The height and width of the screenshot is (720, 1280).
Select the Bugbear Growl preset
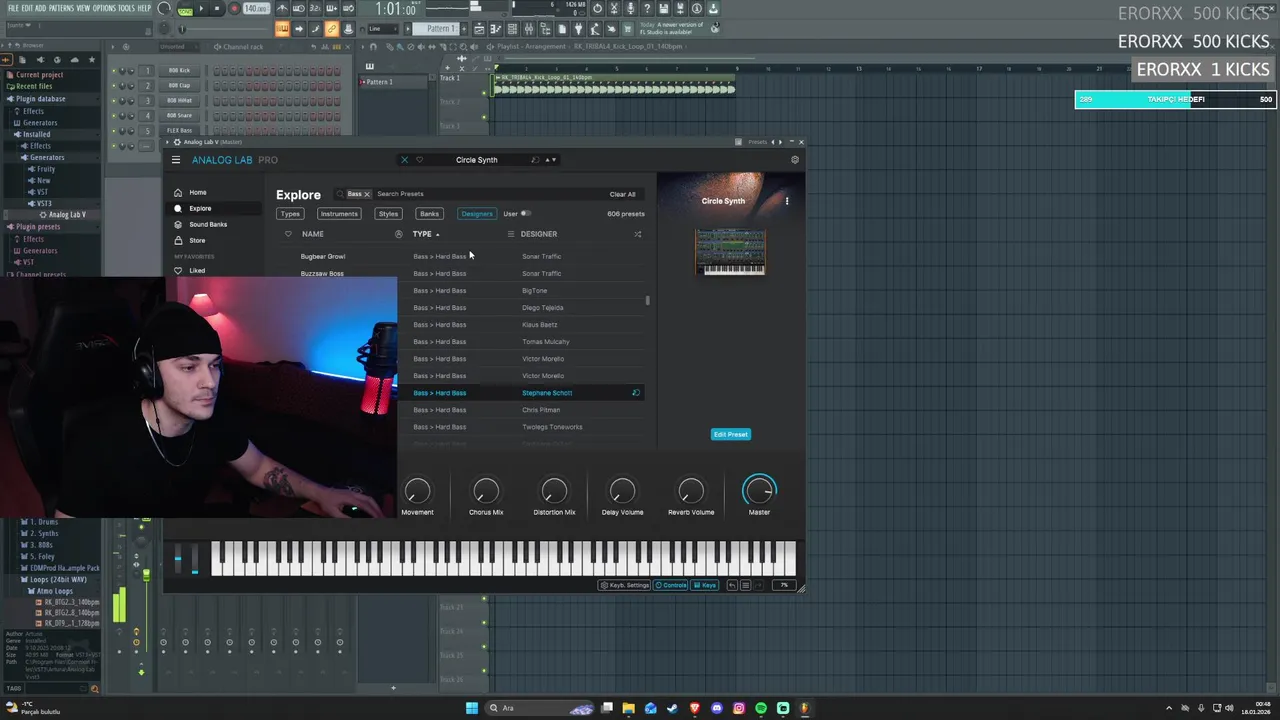tap(322, 256)
